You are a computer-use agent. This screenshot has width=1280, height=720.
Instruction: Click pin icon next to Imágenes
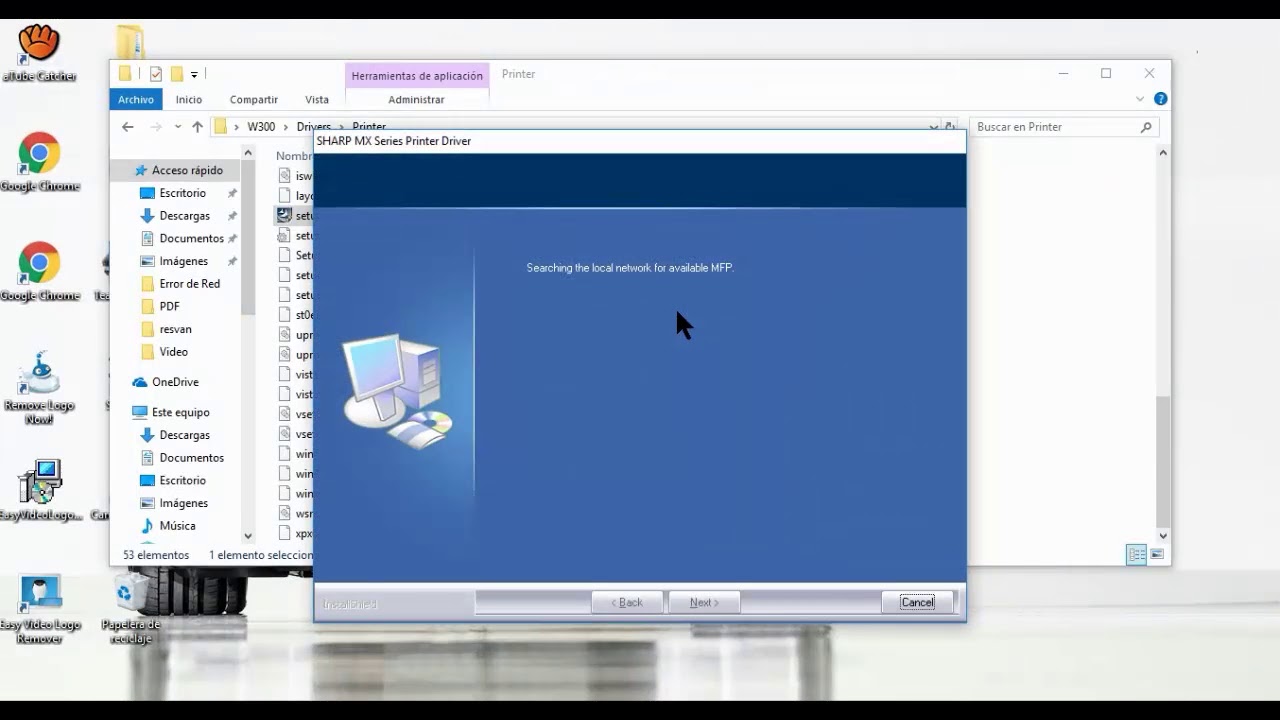point(232,261)
